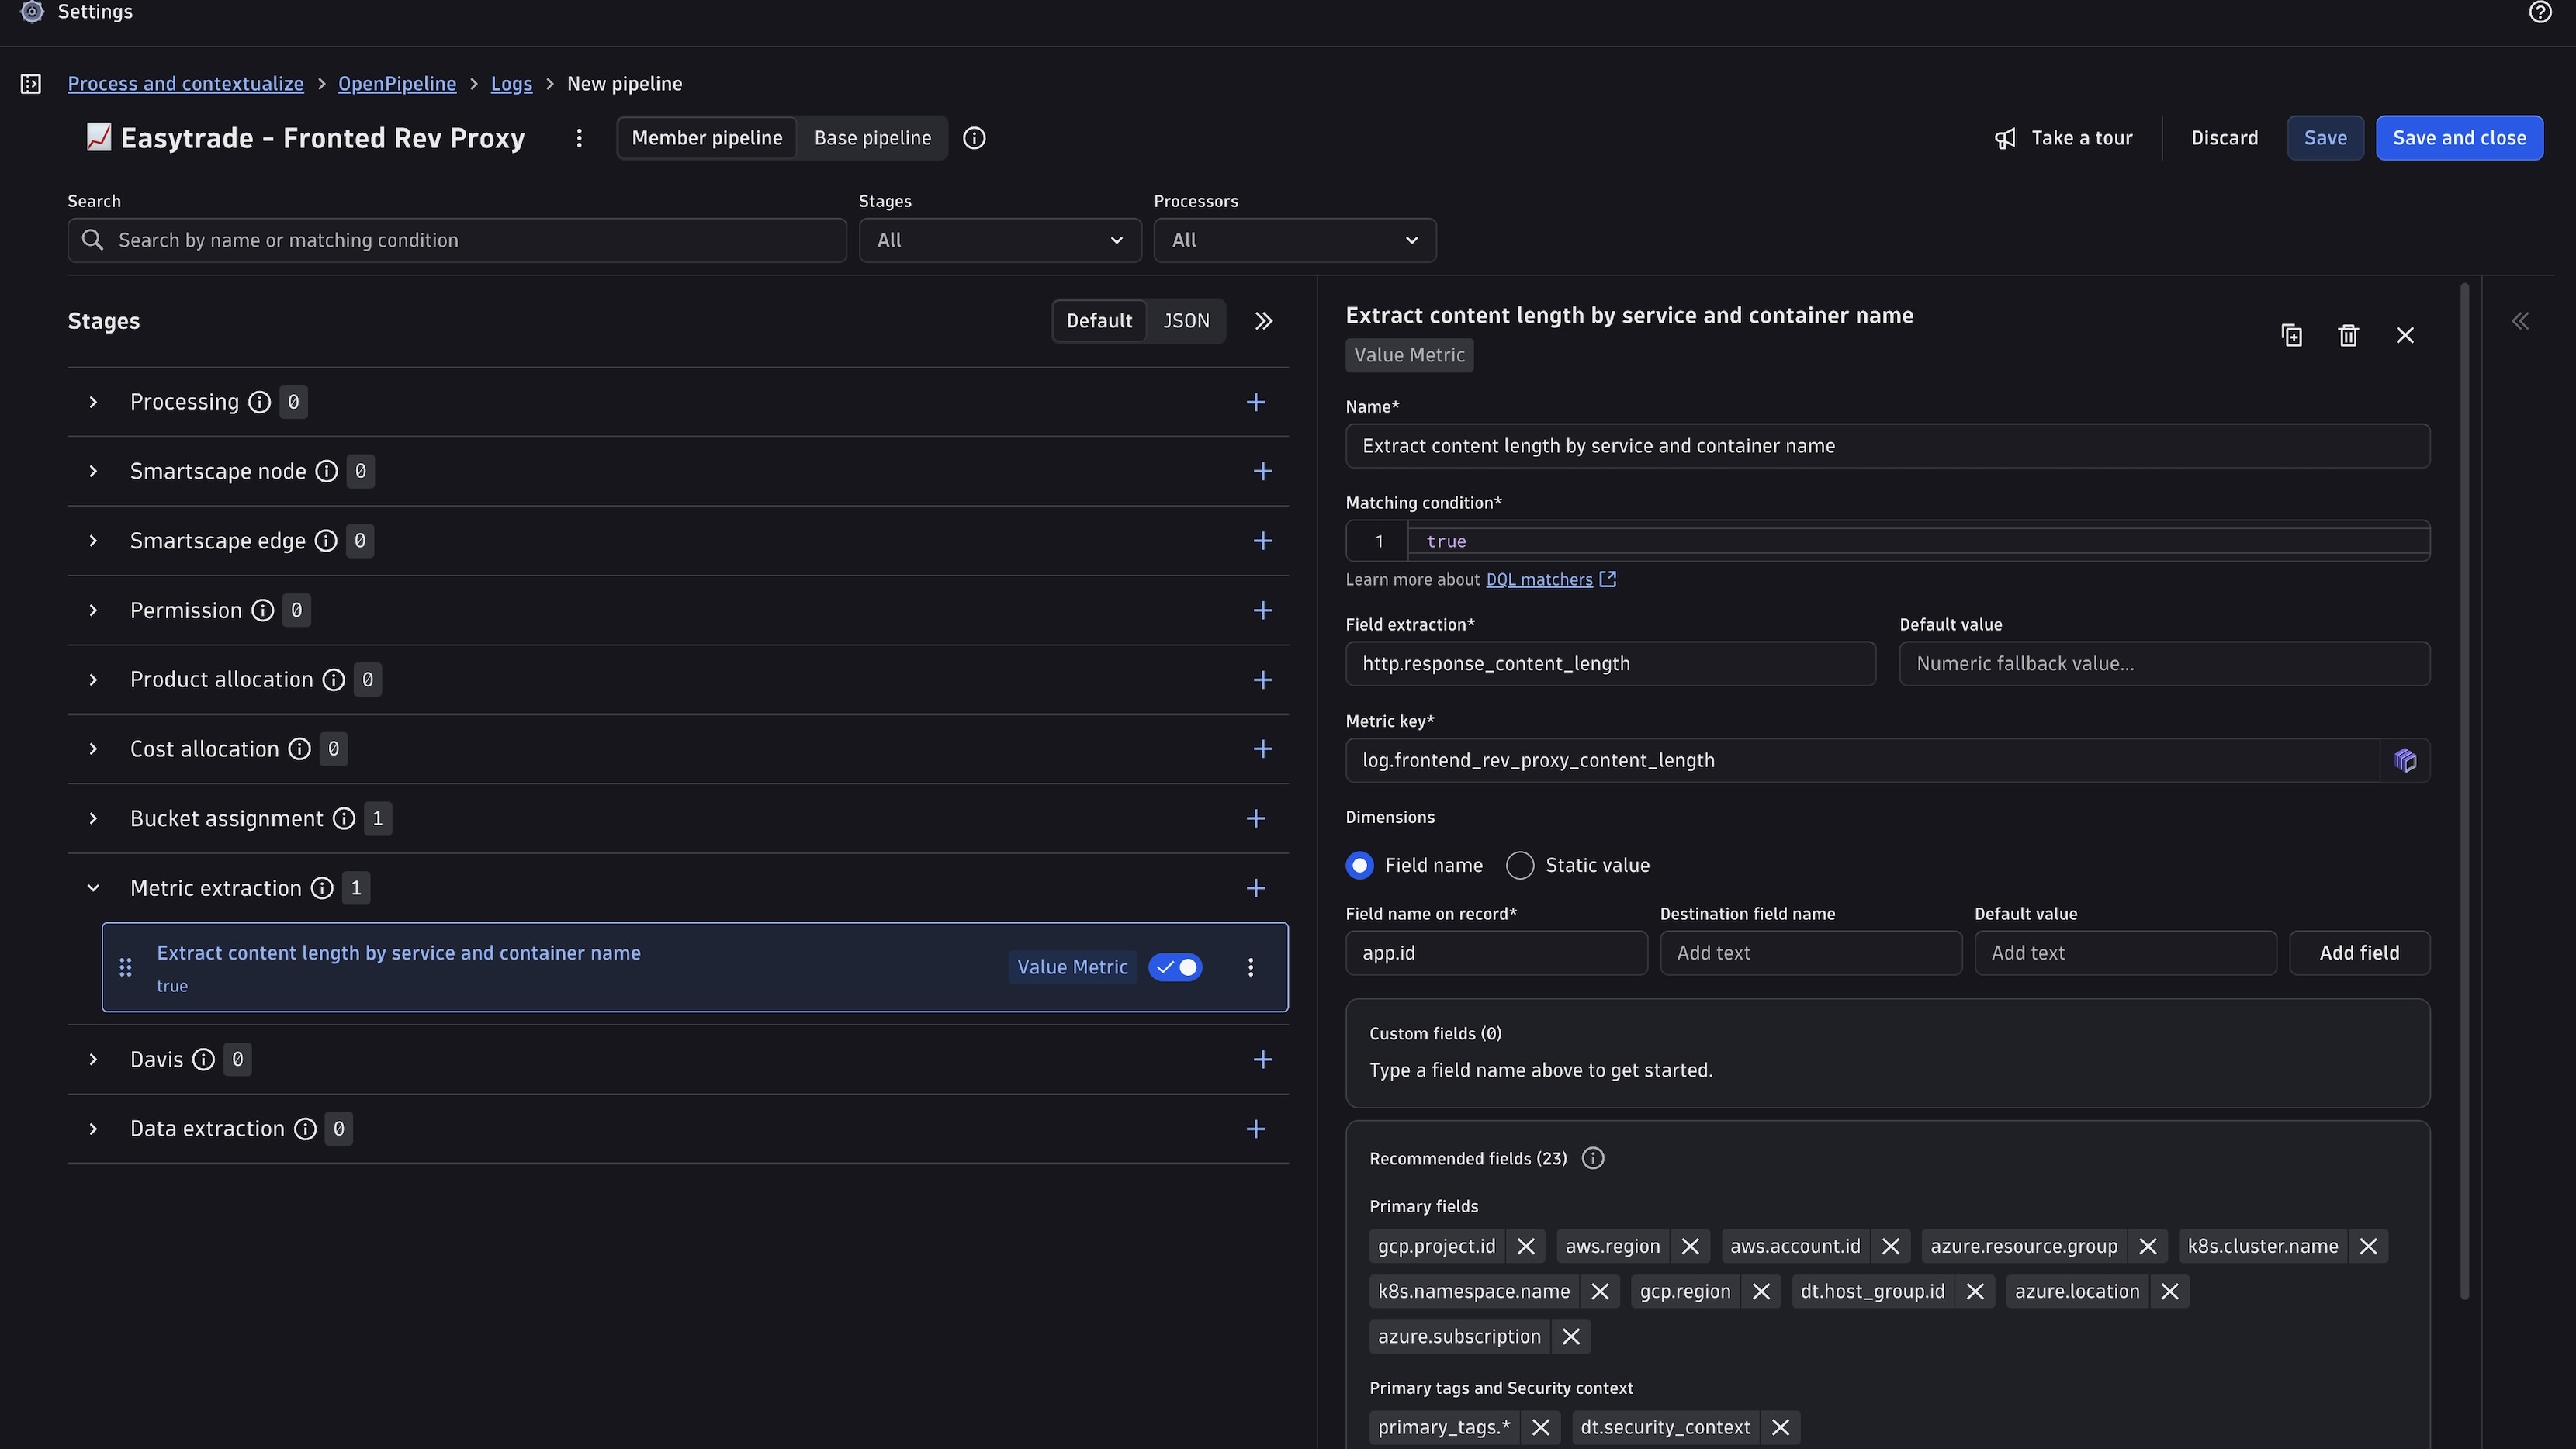This screenshot has width=2576, height=1449.
Task: Start the Take a tour guide
Action: coord(2064,138)
